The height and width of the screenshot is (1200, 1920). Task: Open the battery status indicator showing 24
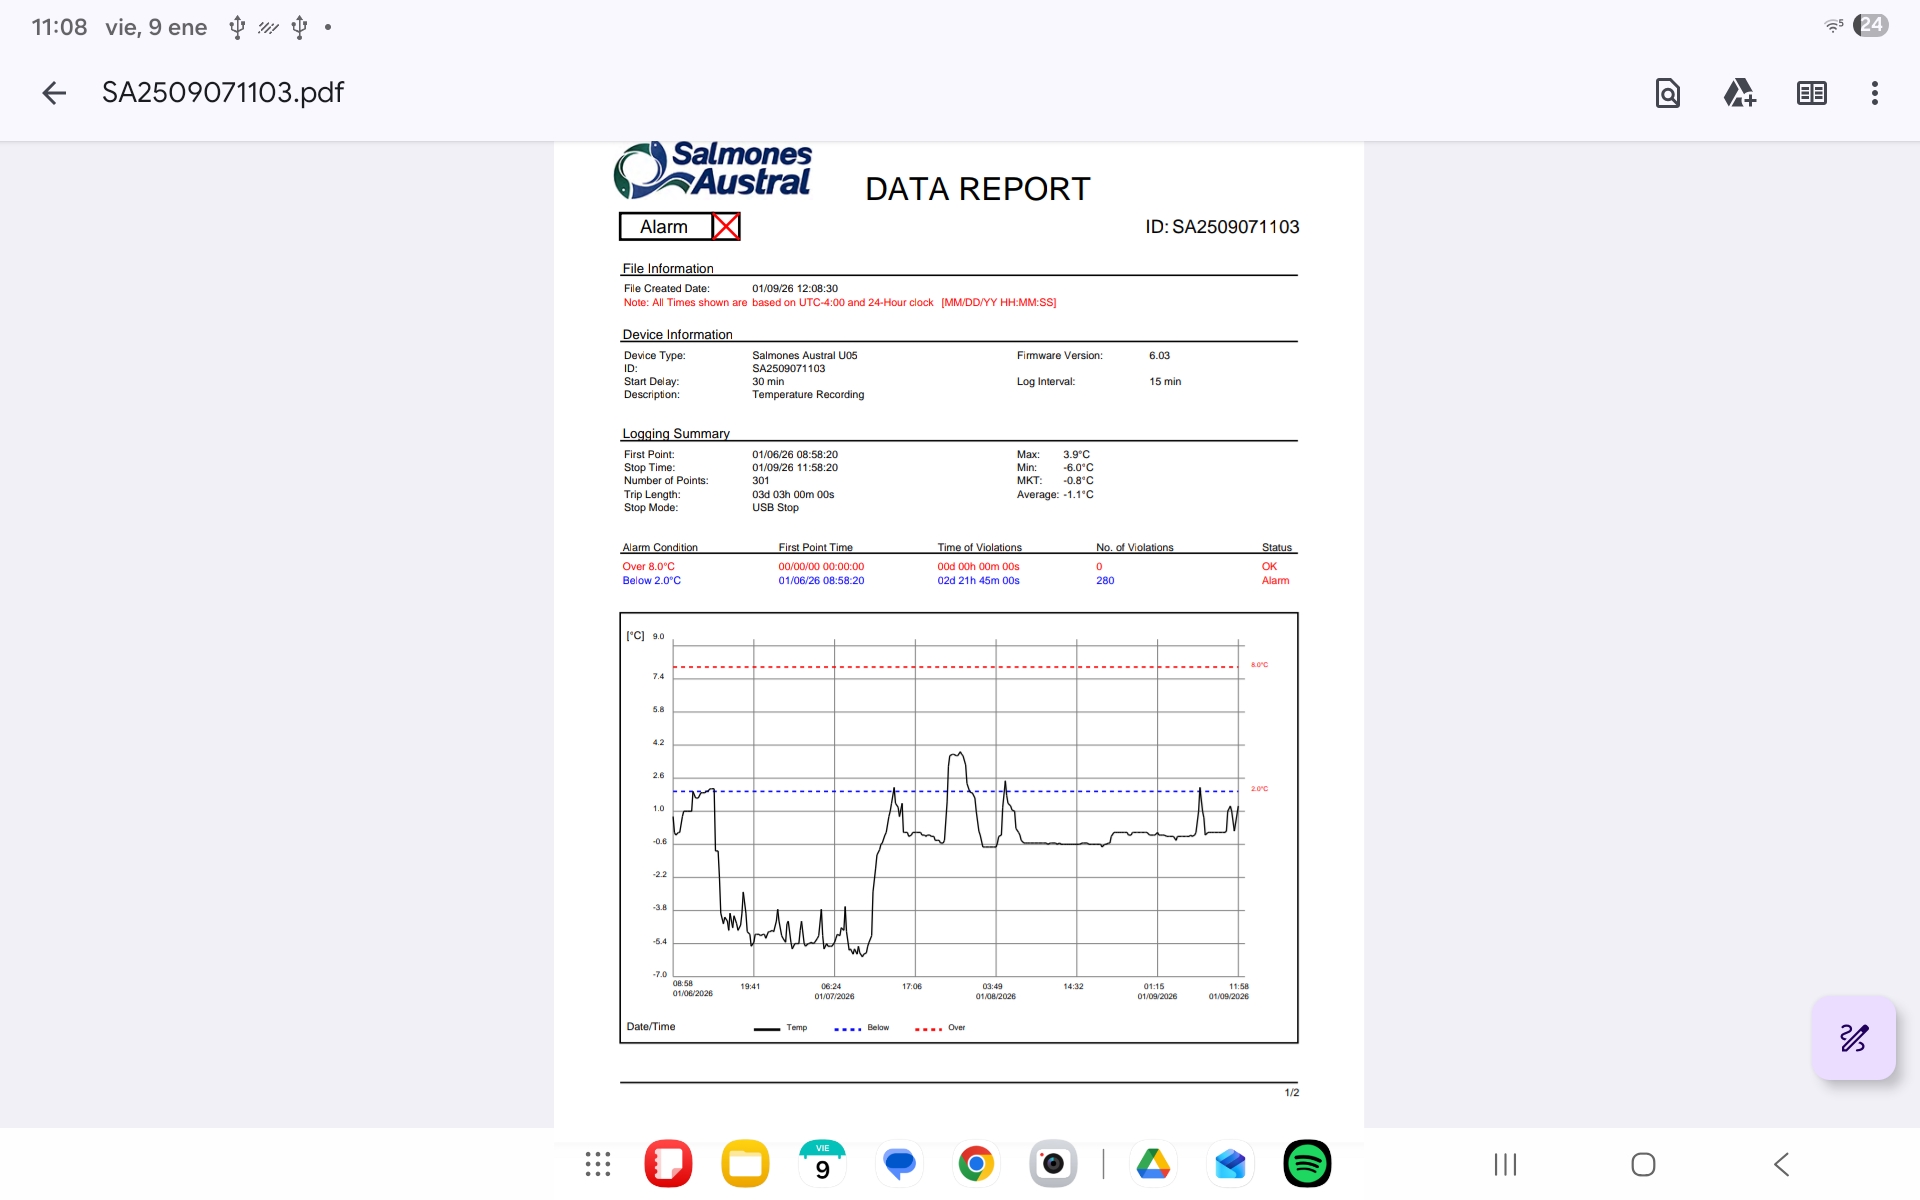click(1871, 26)
